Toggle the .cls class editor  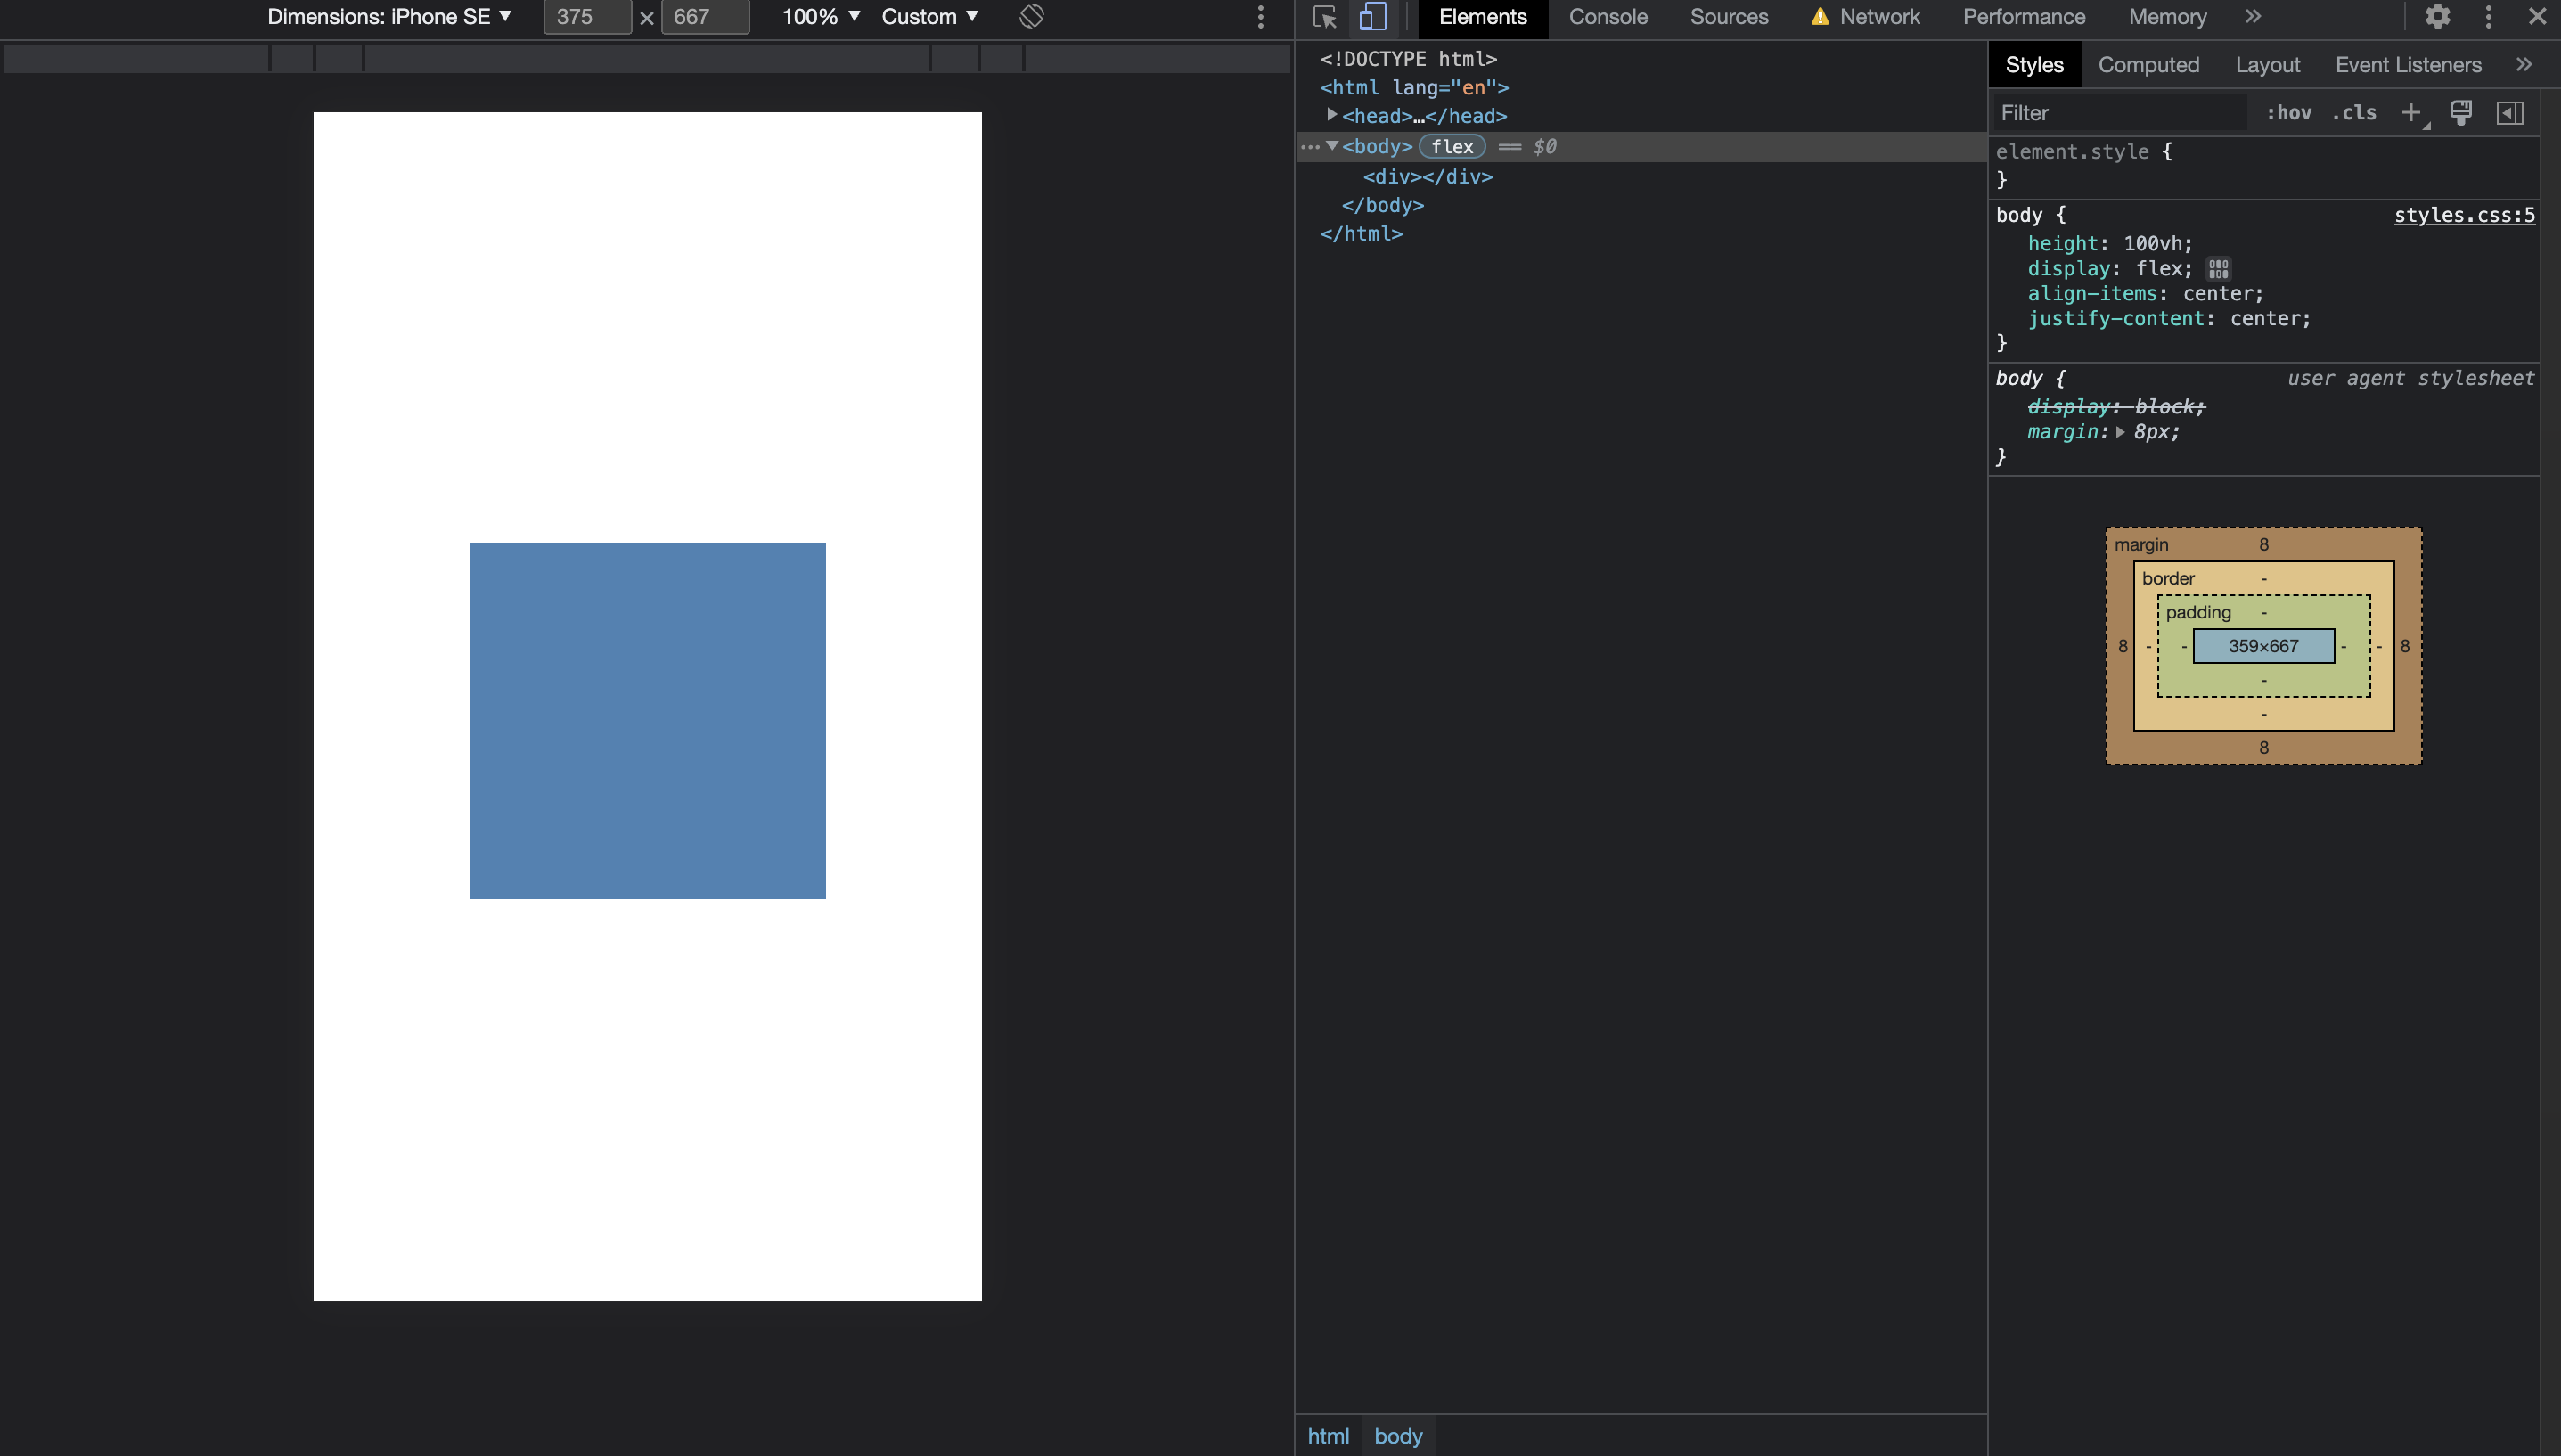(x=2354, y=113)
